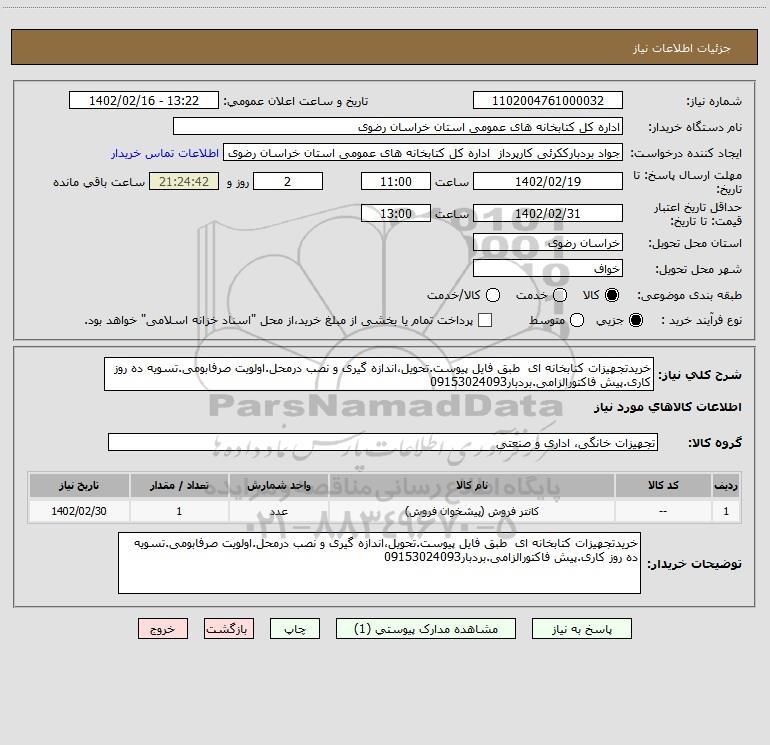Click the شهر محل تحویل field خواف
This screenshot has width=770, height=745.
[548, 268]
